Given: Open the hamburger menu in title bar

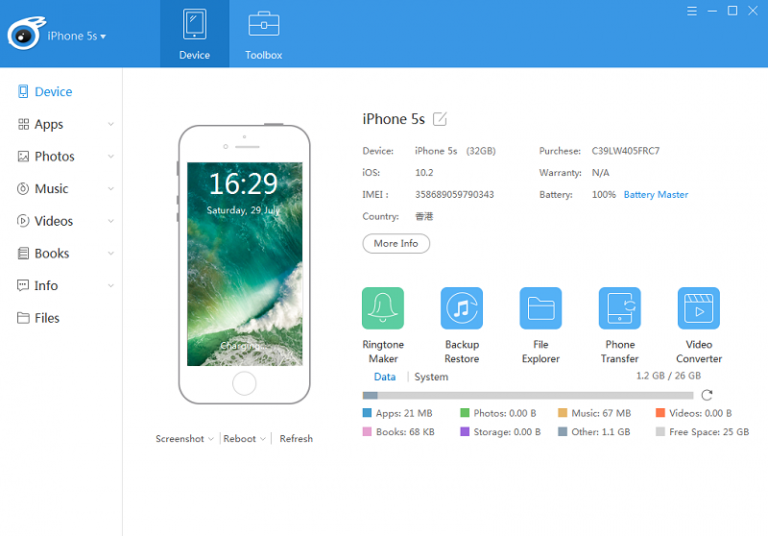Looking at the screenshot, I should (692, 11).
